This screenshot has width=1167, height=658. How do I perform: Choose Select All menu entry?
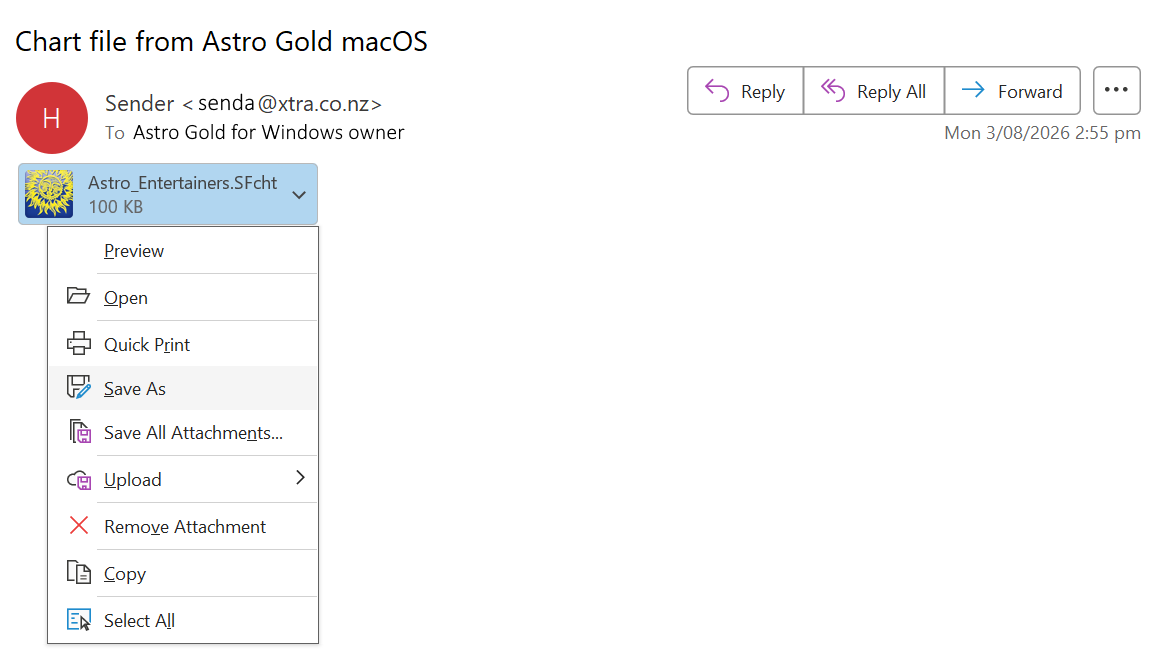183,620
